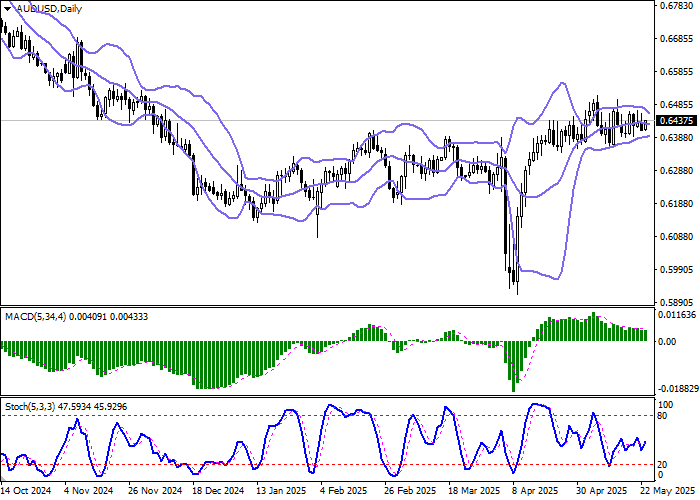
Task: Click the 14 Oct 2024 date label
Action: [x=25, y=491]
